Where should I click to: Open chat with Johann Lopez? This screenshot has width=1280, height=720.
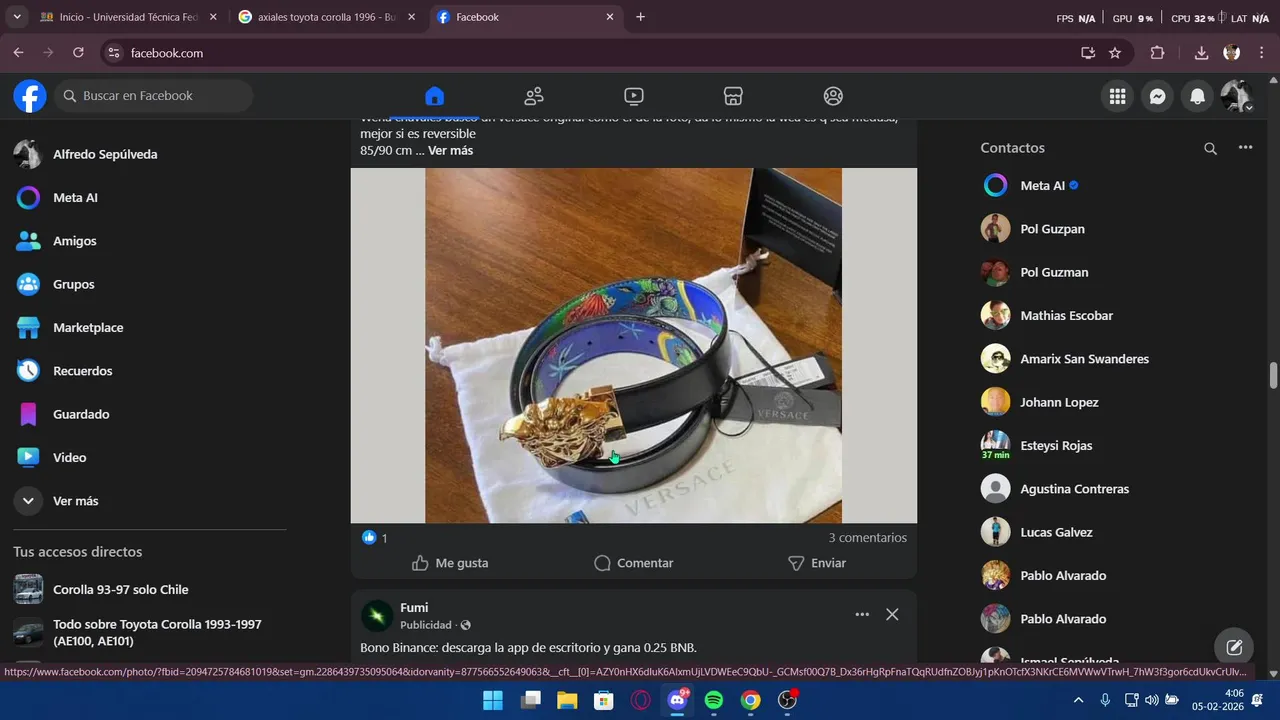[1117, 402]
